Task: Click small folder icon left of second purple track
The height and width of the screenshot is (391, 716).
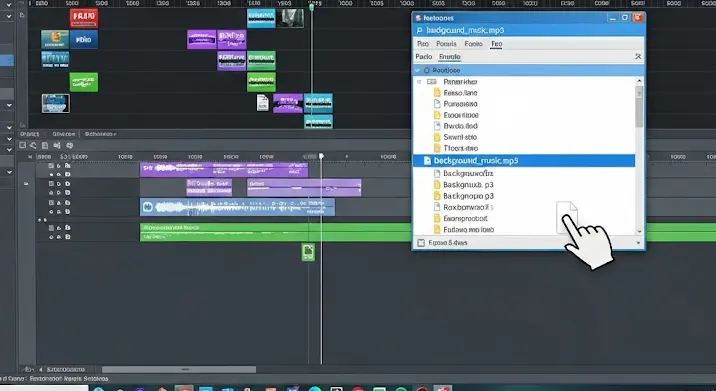Action: coord(26,184)
